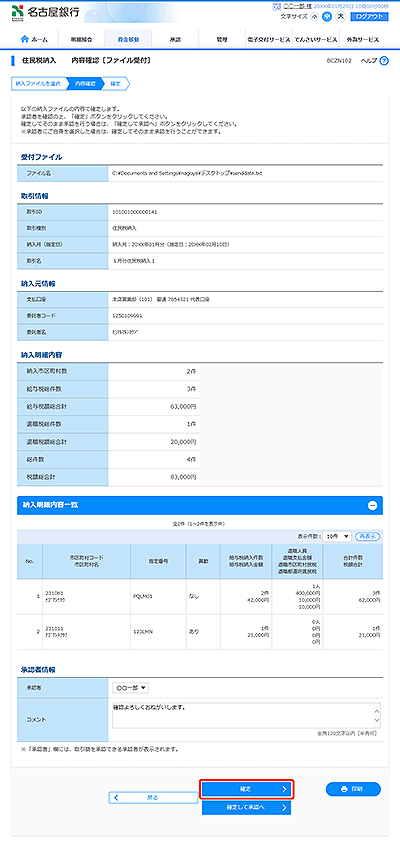The image size is (400, 851).
Task: Open the 表示件数 dropdown
Action: point(337,536)
